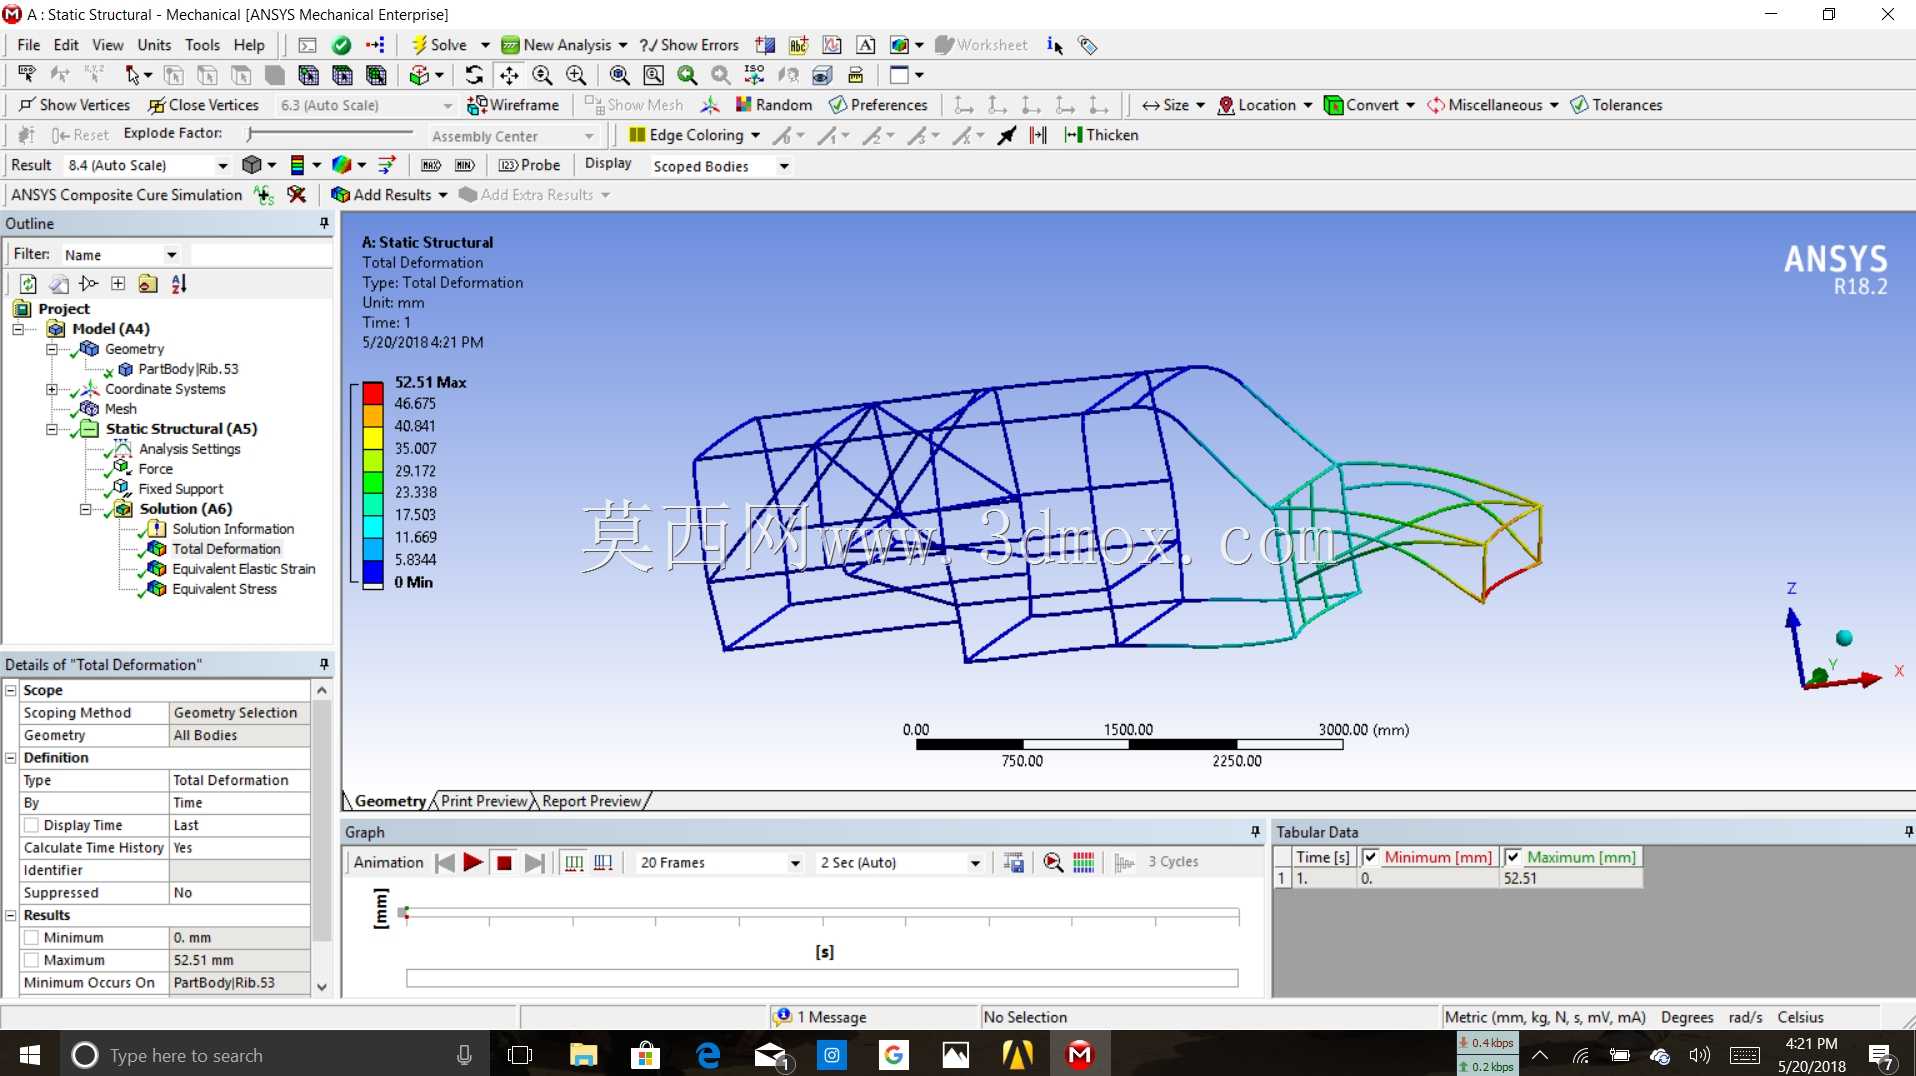This screenshot has width=1916, height=1076.
Task: Click the Add Results button
Action: (382, 195)
